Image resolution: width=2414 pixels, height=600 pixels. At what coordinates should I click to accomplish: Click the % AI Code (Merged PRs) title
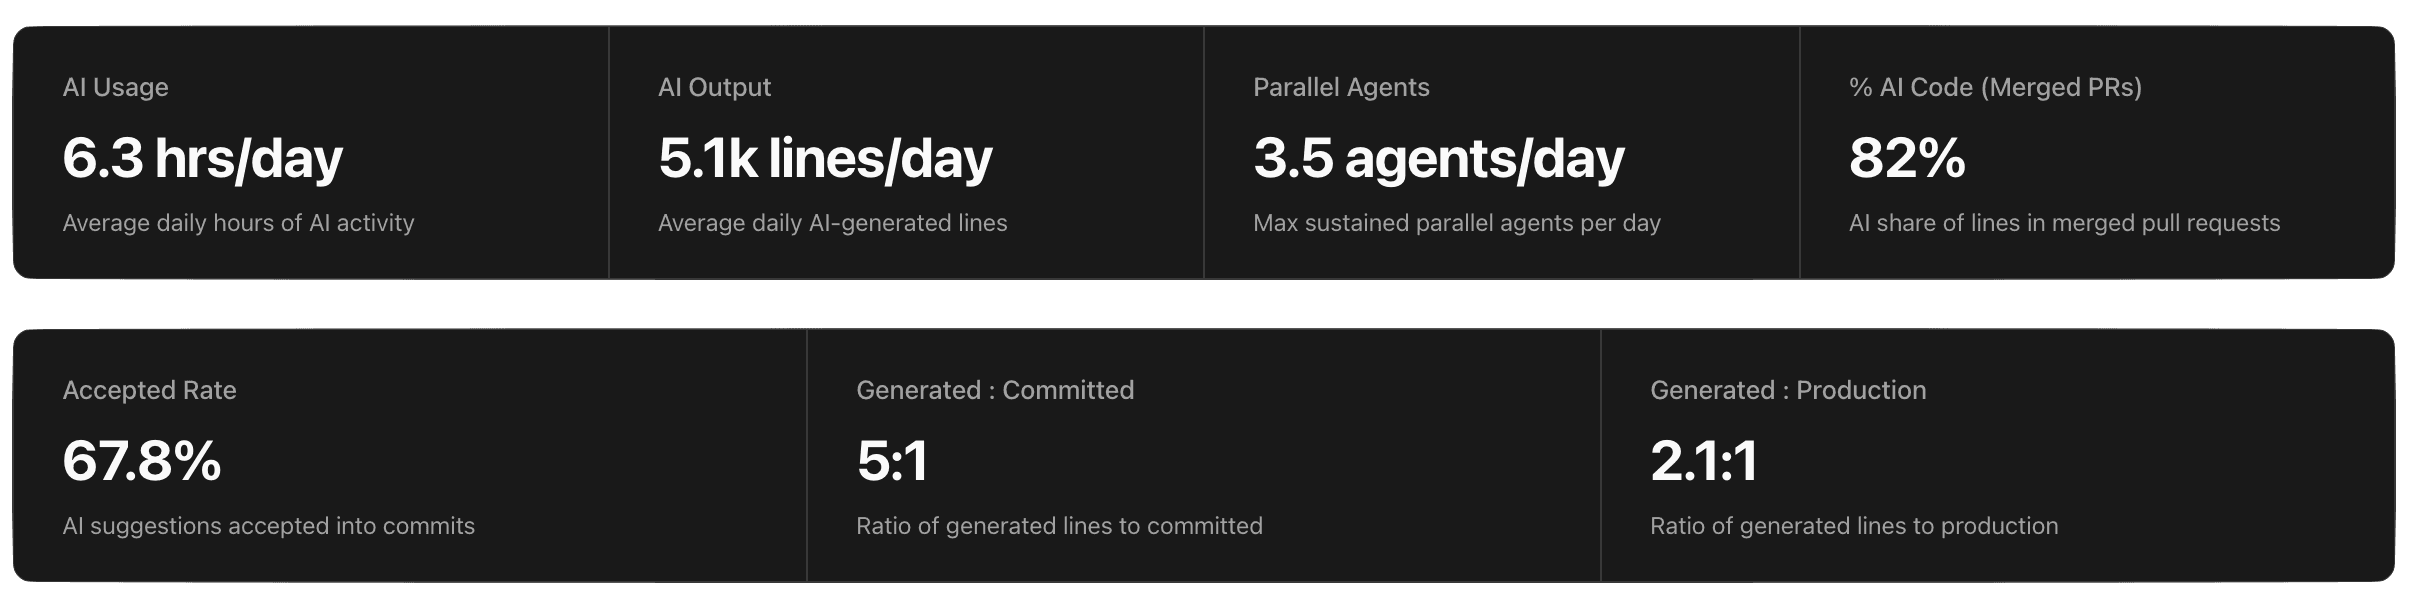pos(1995,88)
